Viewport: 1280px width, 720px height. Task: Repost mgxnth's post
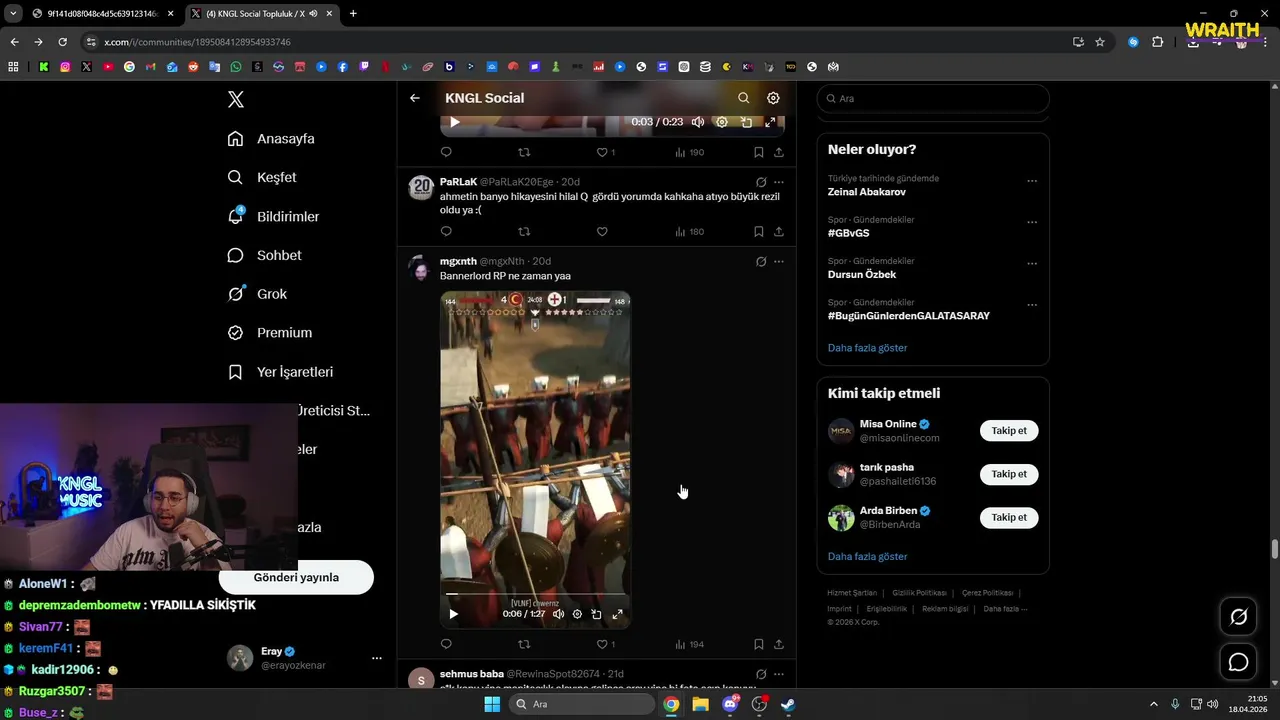[x=524, y=644]
